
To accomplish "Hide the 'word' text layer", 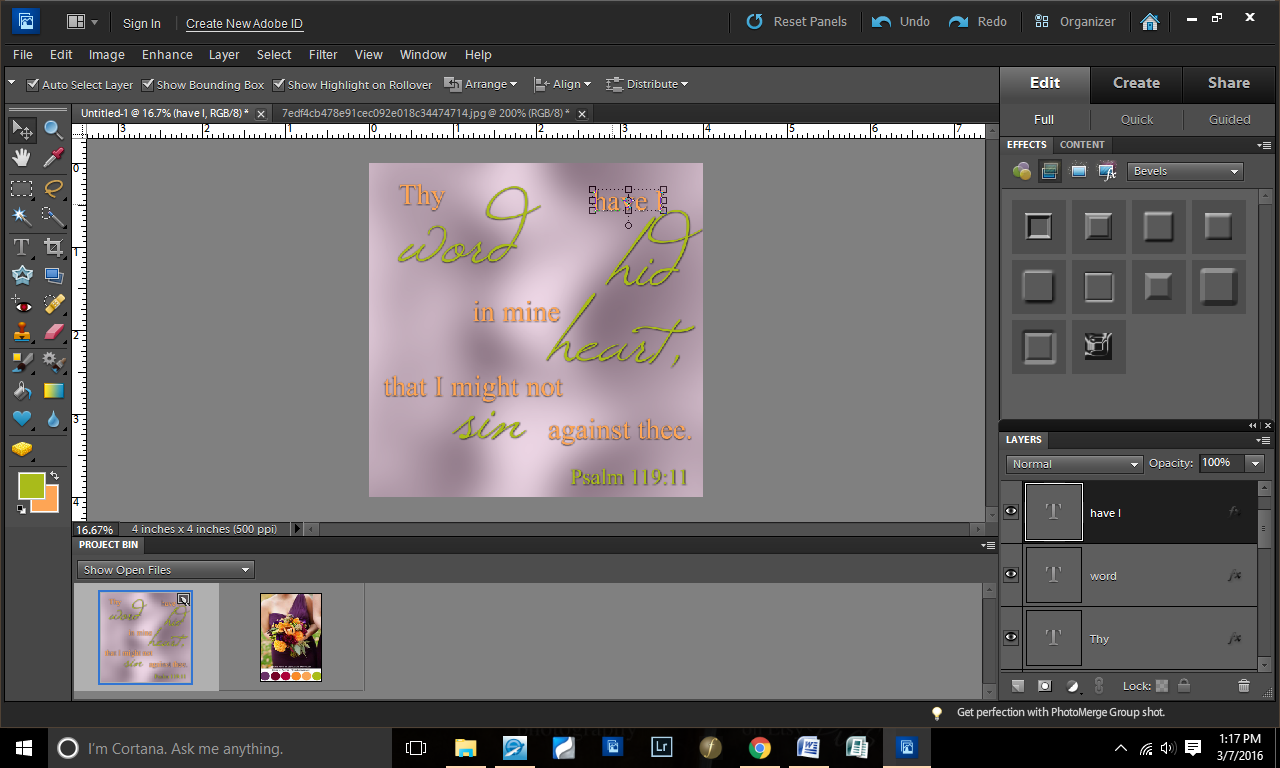I will pos(1011,575).
